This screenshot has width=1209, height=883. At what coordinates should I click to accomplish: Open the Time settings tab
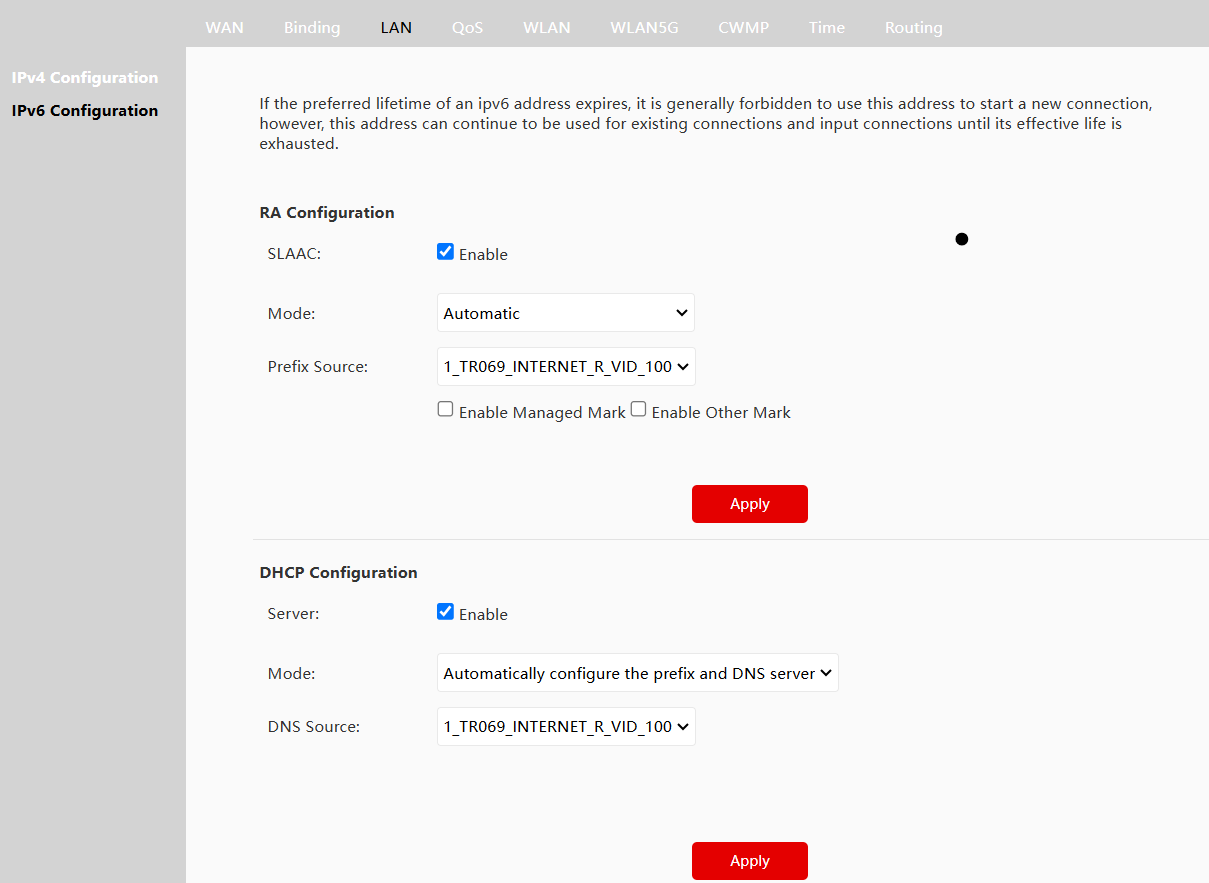click(827, 27)
